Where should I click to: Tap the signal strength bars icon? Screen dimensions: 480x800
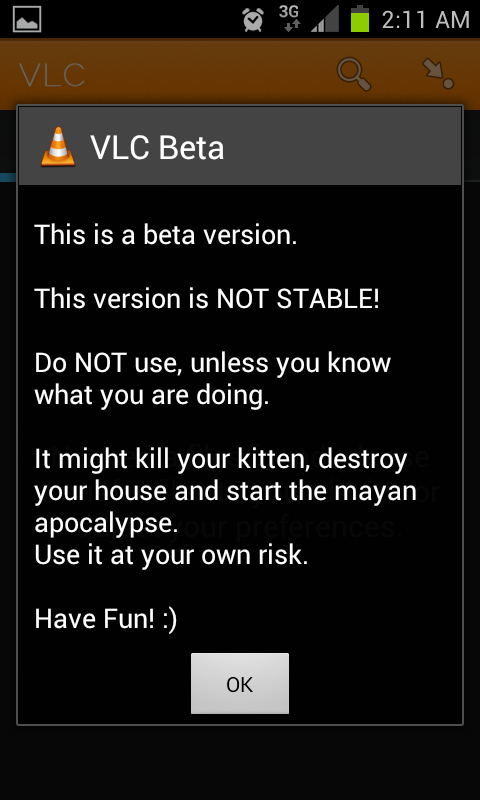tap(325, 19)
